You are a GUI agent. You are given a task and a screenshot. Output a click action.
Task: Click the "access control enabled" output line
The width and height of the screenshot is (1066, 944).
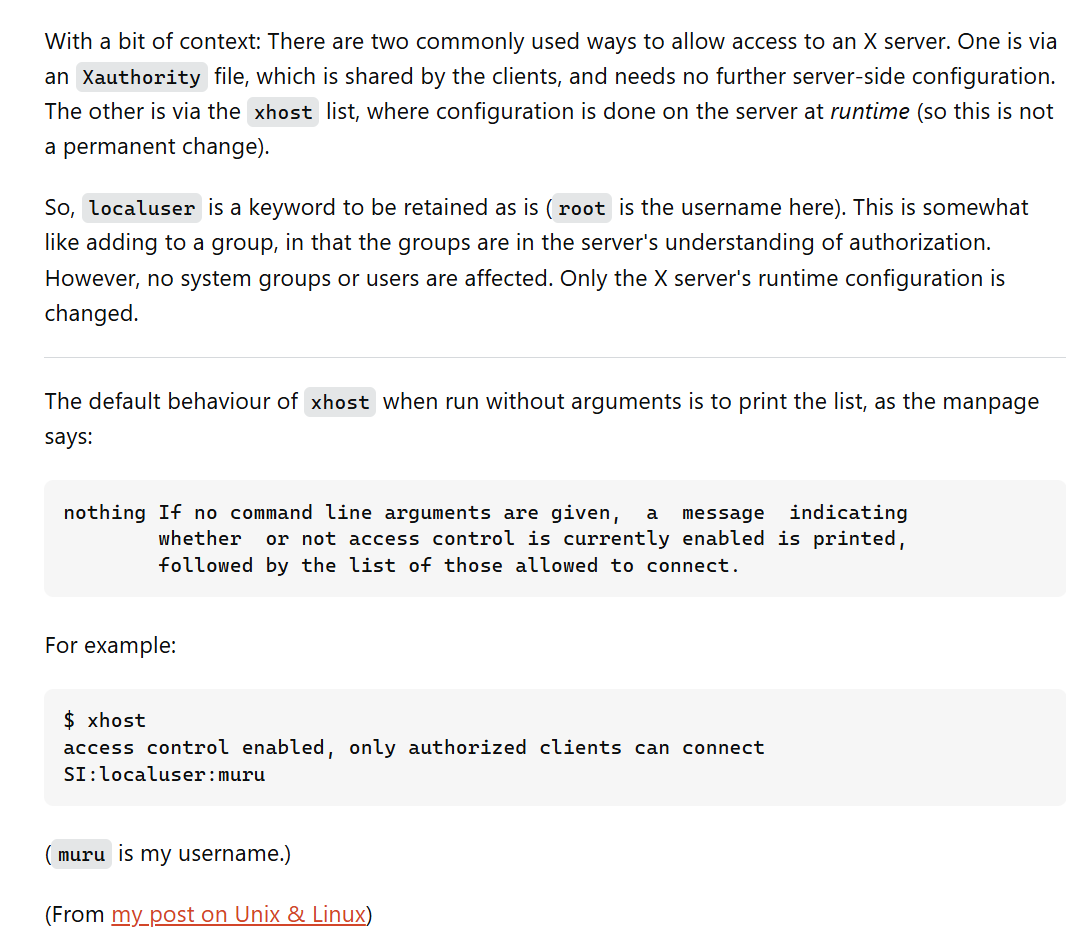pyautogui.click(x=413, y=748)
